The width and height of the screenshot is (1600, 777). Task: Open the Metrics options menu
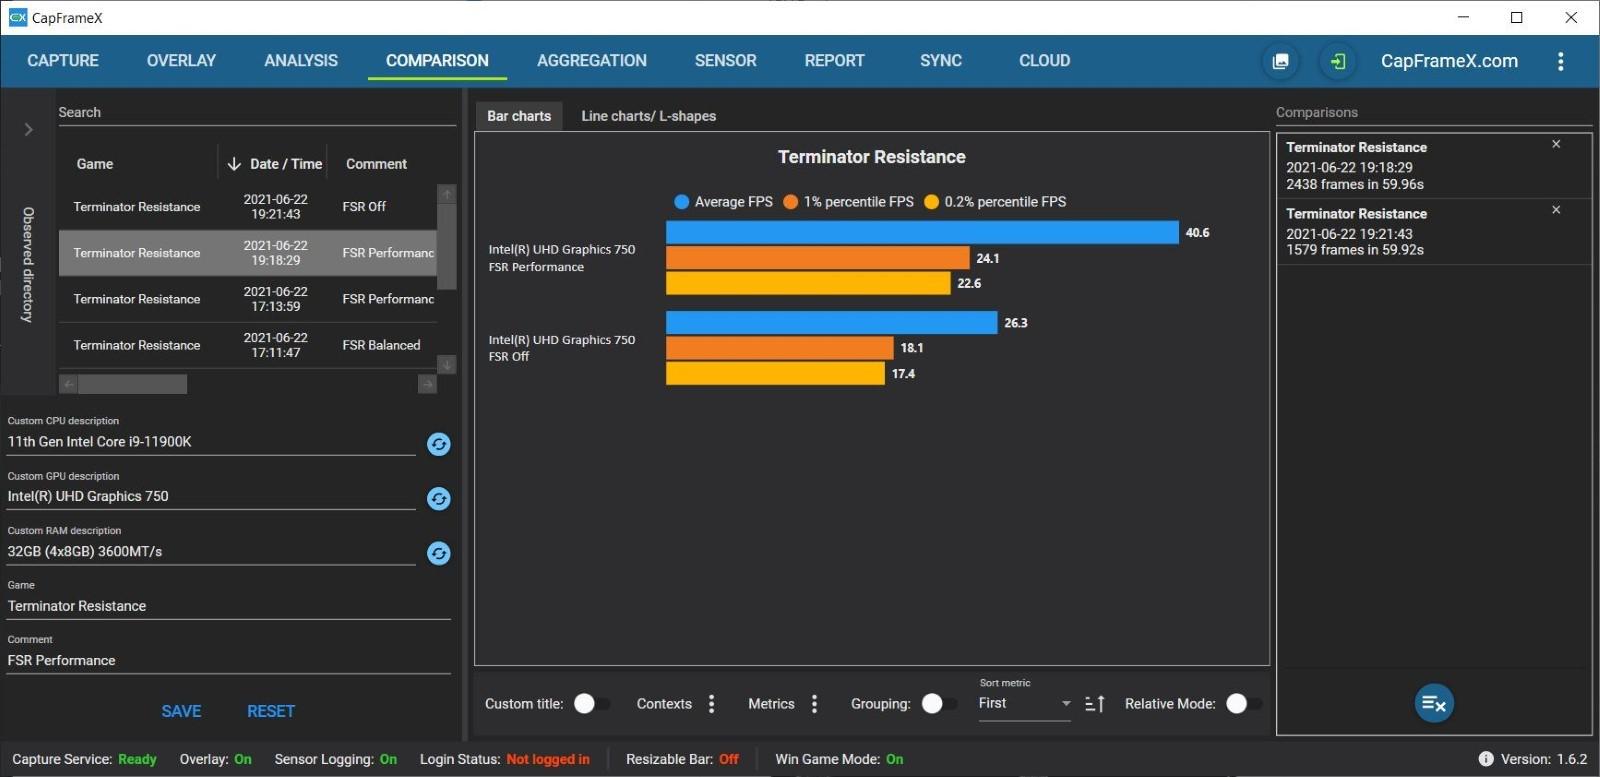(814, 704)
